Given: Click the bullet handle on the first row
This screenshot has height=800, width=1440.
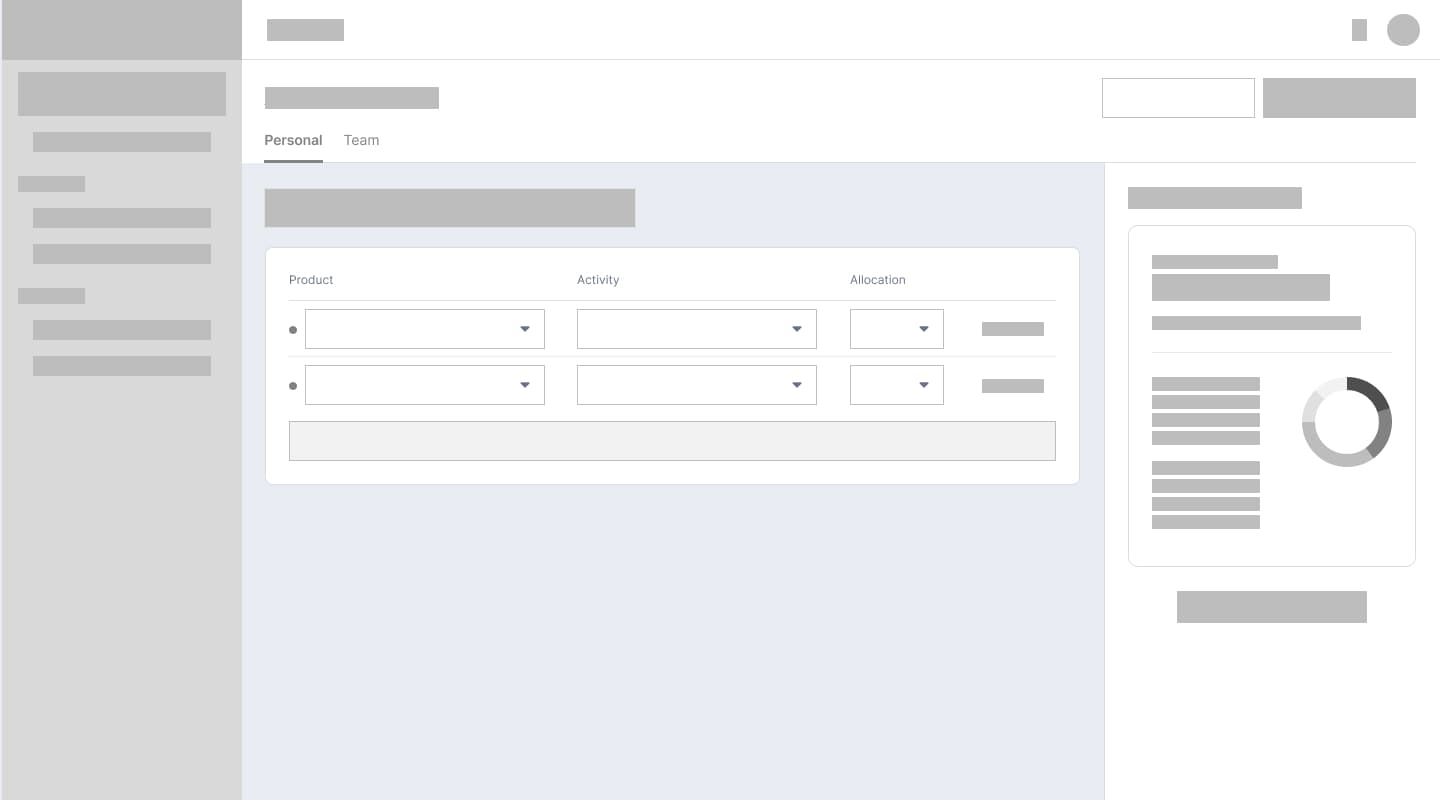Looking at the screenshot, I should click(x=293, y=329).
